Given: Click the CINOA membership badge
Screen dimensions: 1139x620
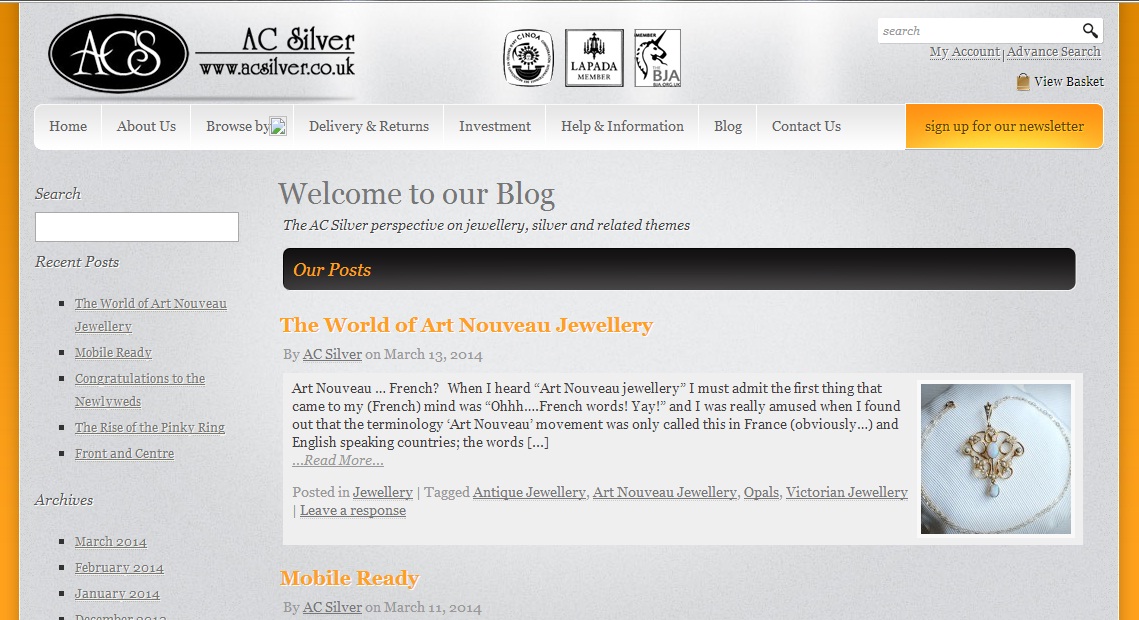Looking at the screenshot, I should [528, 58].
